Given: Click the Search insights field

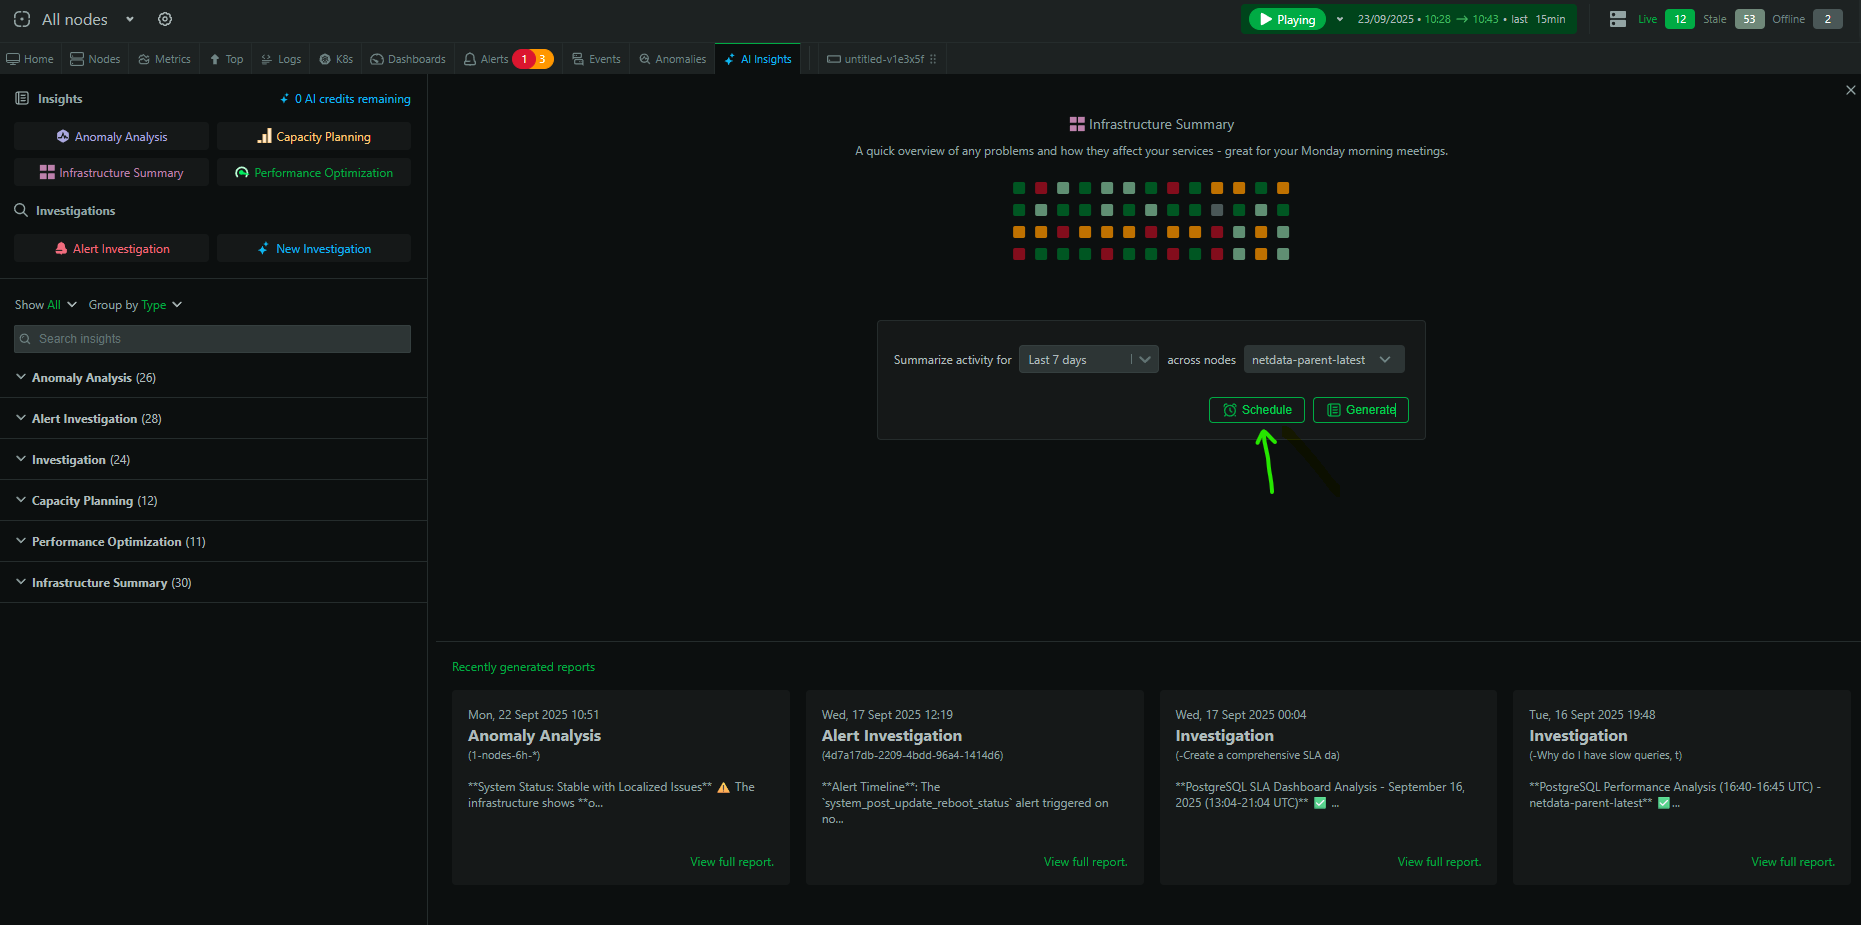Looking at the screenshot, I should click(212, 339).
